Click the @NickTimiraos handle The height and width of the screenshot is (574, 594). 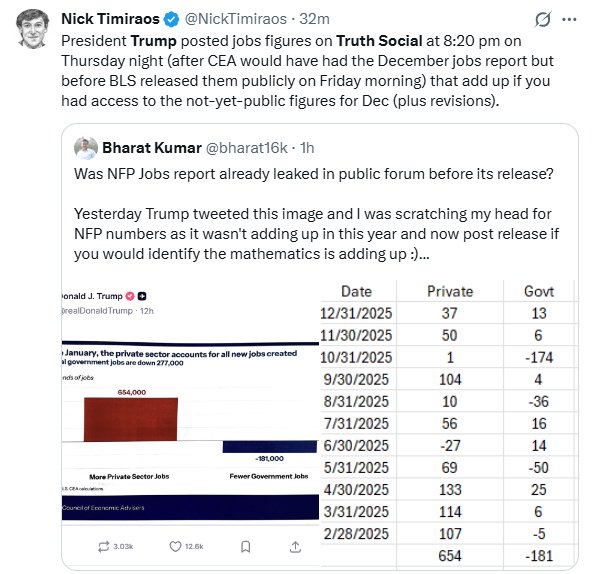pyautogui.click(x=235, y=19)
